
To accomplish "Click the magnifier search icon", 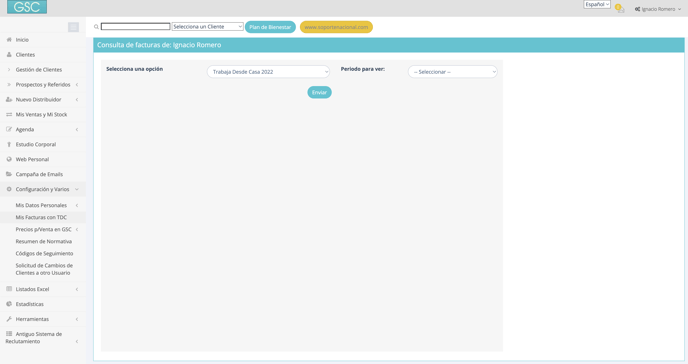I will pos(97,27).
